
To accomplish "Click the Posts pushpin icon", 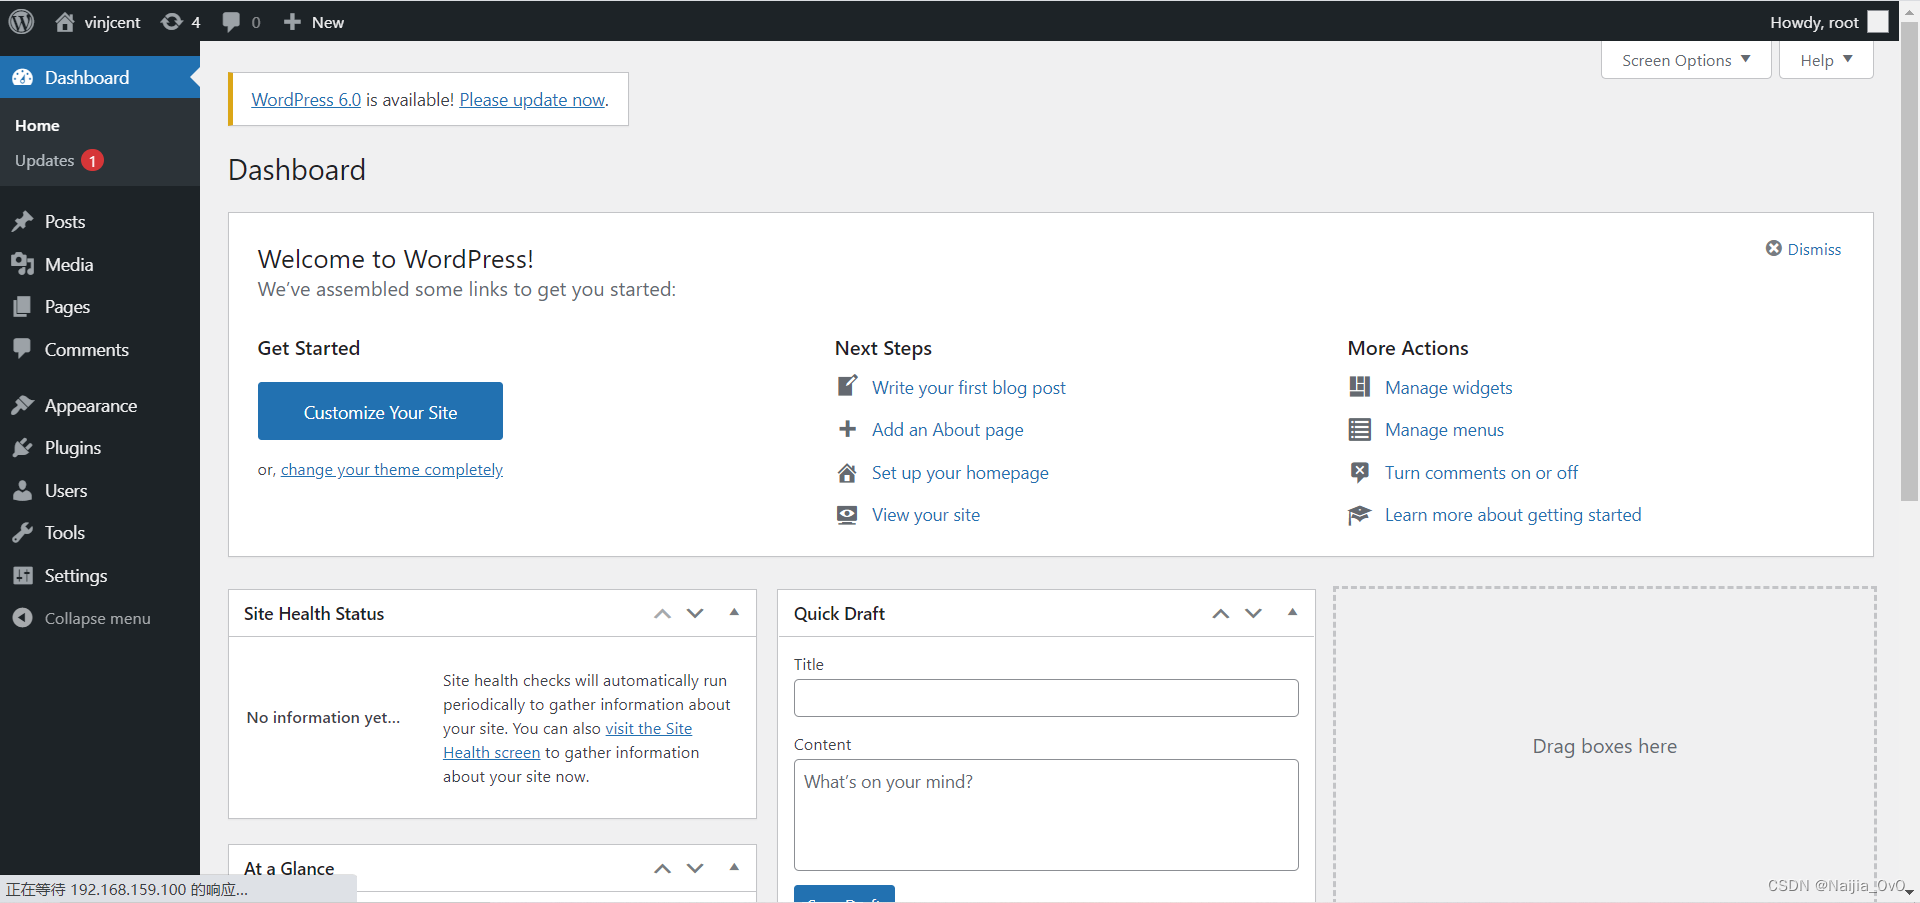I will pyautogui.click(x=23, y=221).
